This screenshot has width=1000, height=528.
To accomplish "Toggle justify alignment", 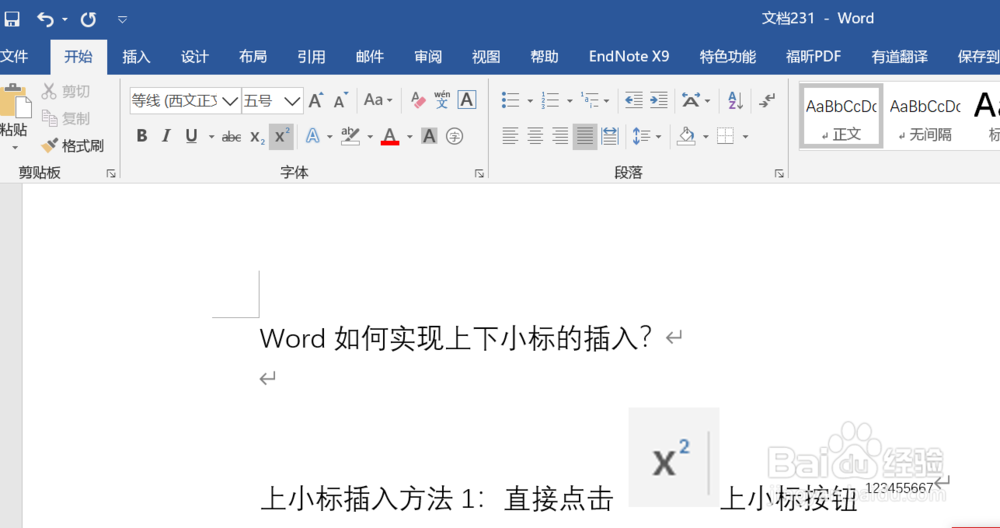I will (x=585, y=136).
